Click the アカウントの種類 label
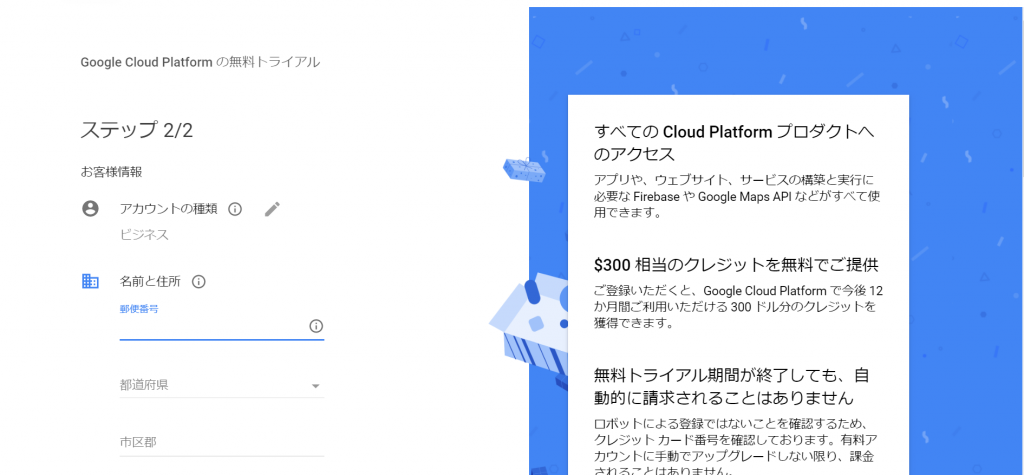 168,209
